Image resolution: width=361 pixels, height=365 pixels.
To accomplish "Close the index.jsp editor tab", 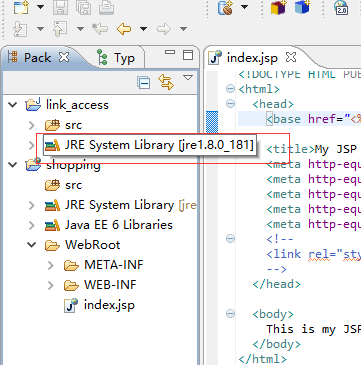I will 291,57.
